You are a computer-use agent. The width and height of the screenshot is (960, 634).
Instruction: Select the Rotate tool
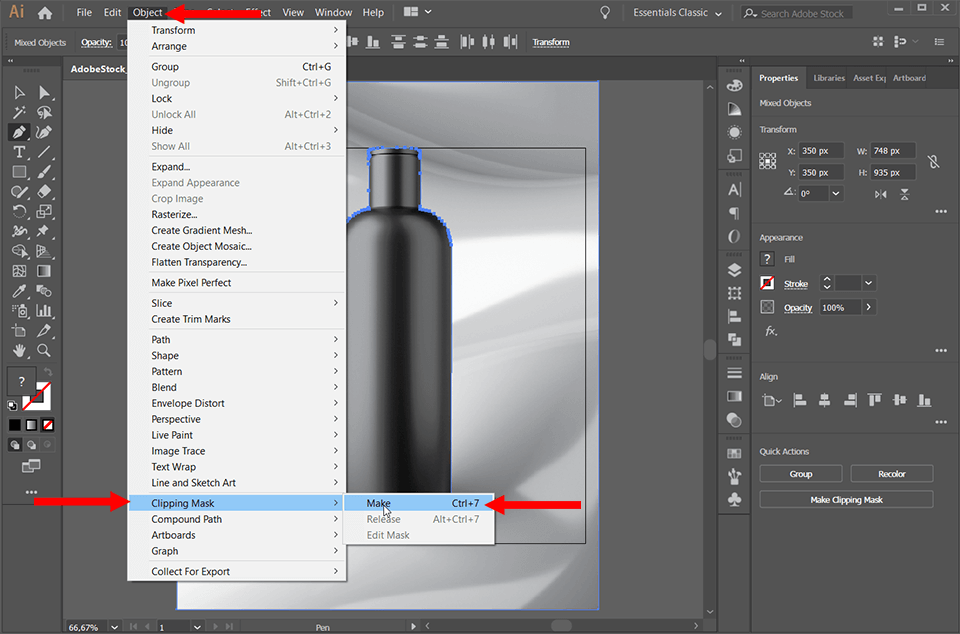tap(19, 212)
